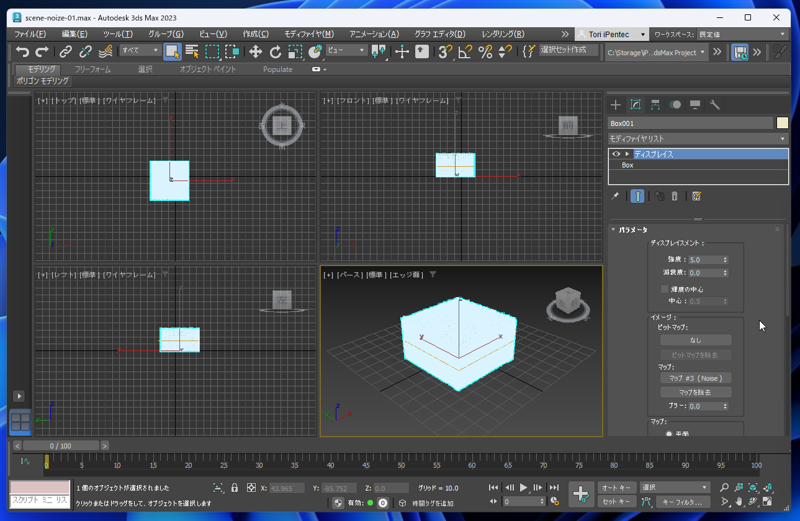
Task: Open the Motion command panel tab
Action: click(675, 105)
